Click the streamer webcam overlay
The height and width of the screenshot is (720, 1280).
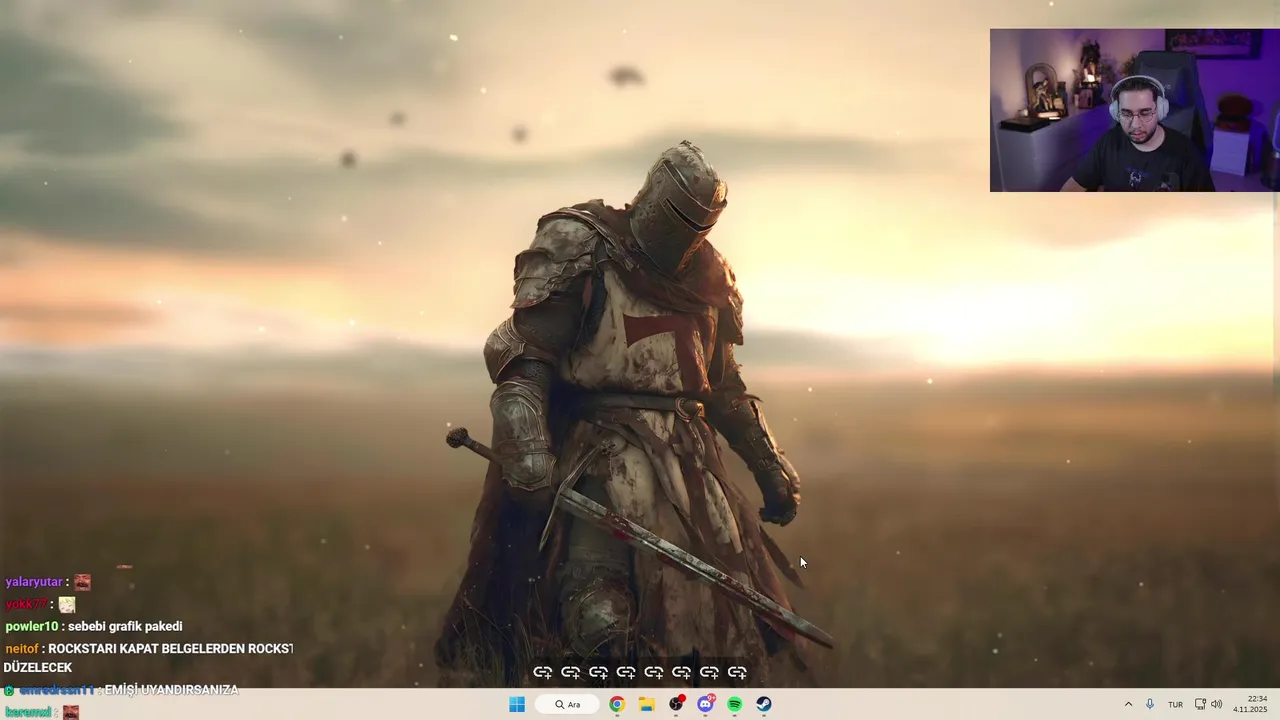click(1135, 110)
